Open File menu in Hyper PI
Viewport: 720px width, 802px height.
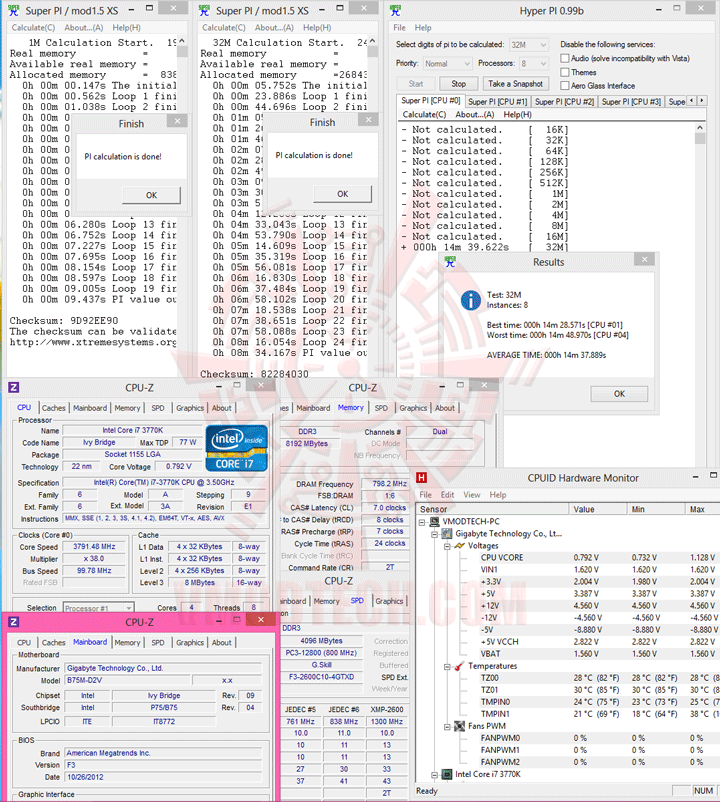399,28
